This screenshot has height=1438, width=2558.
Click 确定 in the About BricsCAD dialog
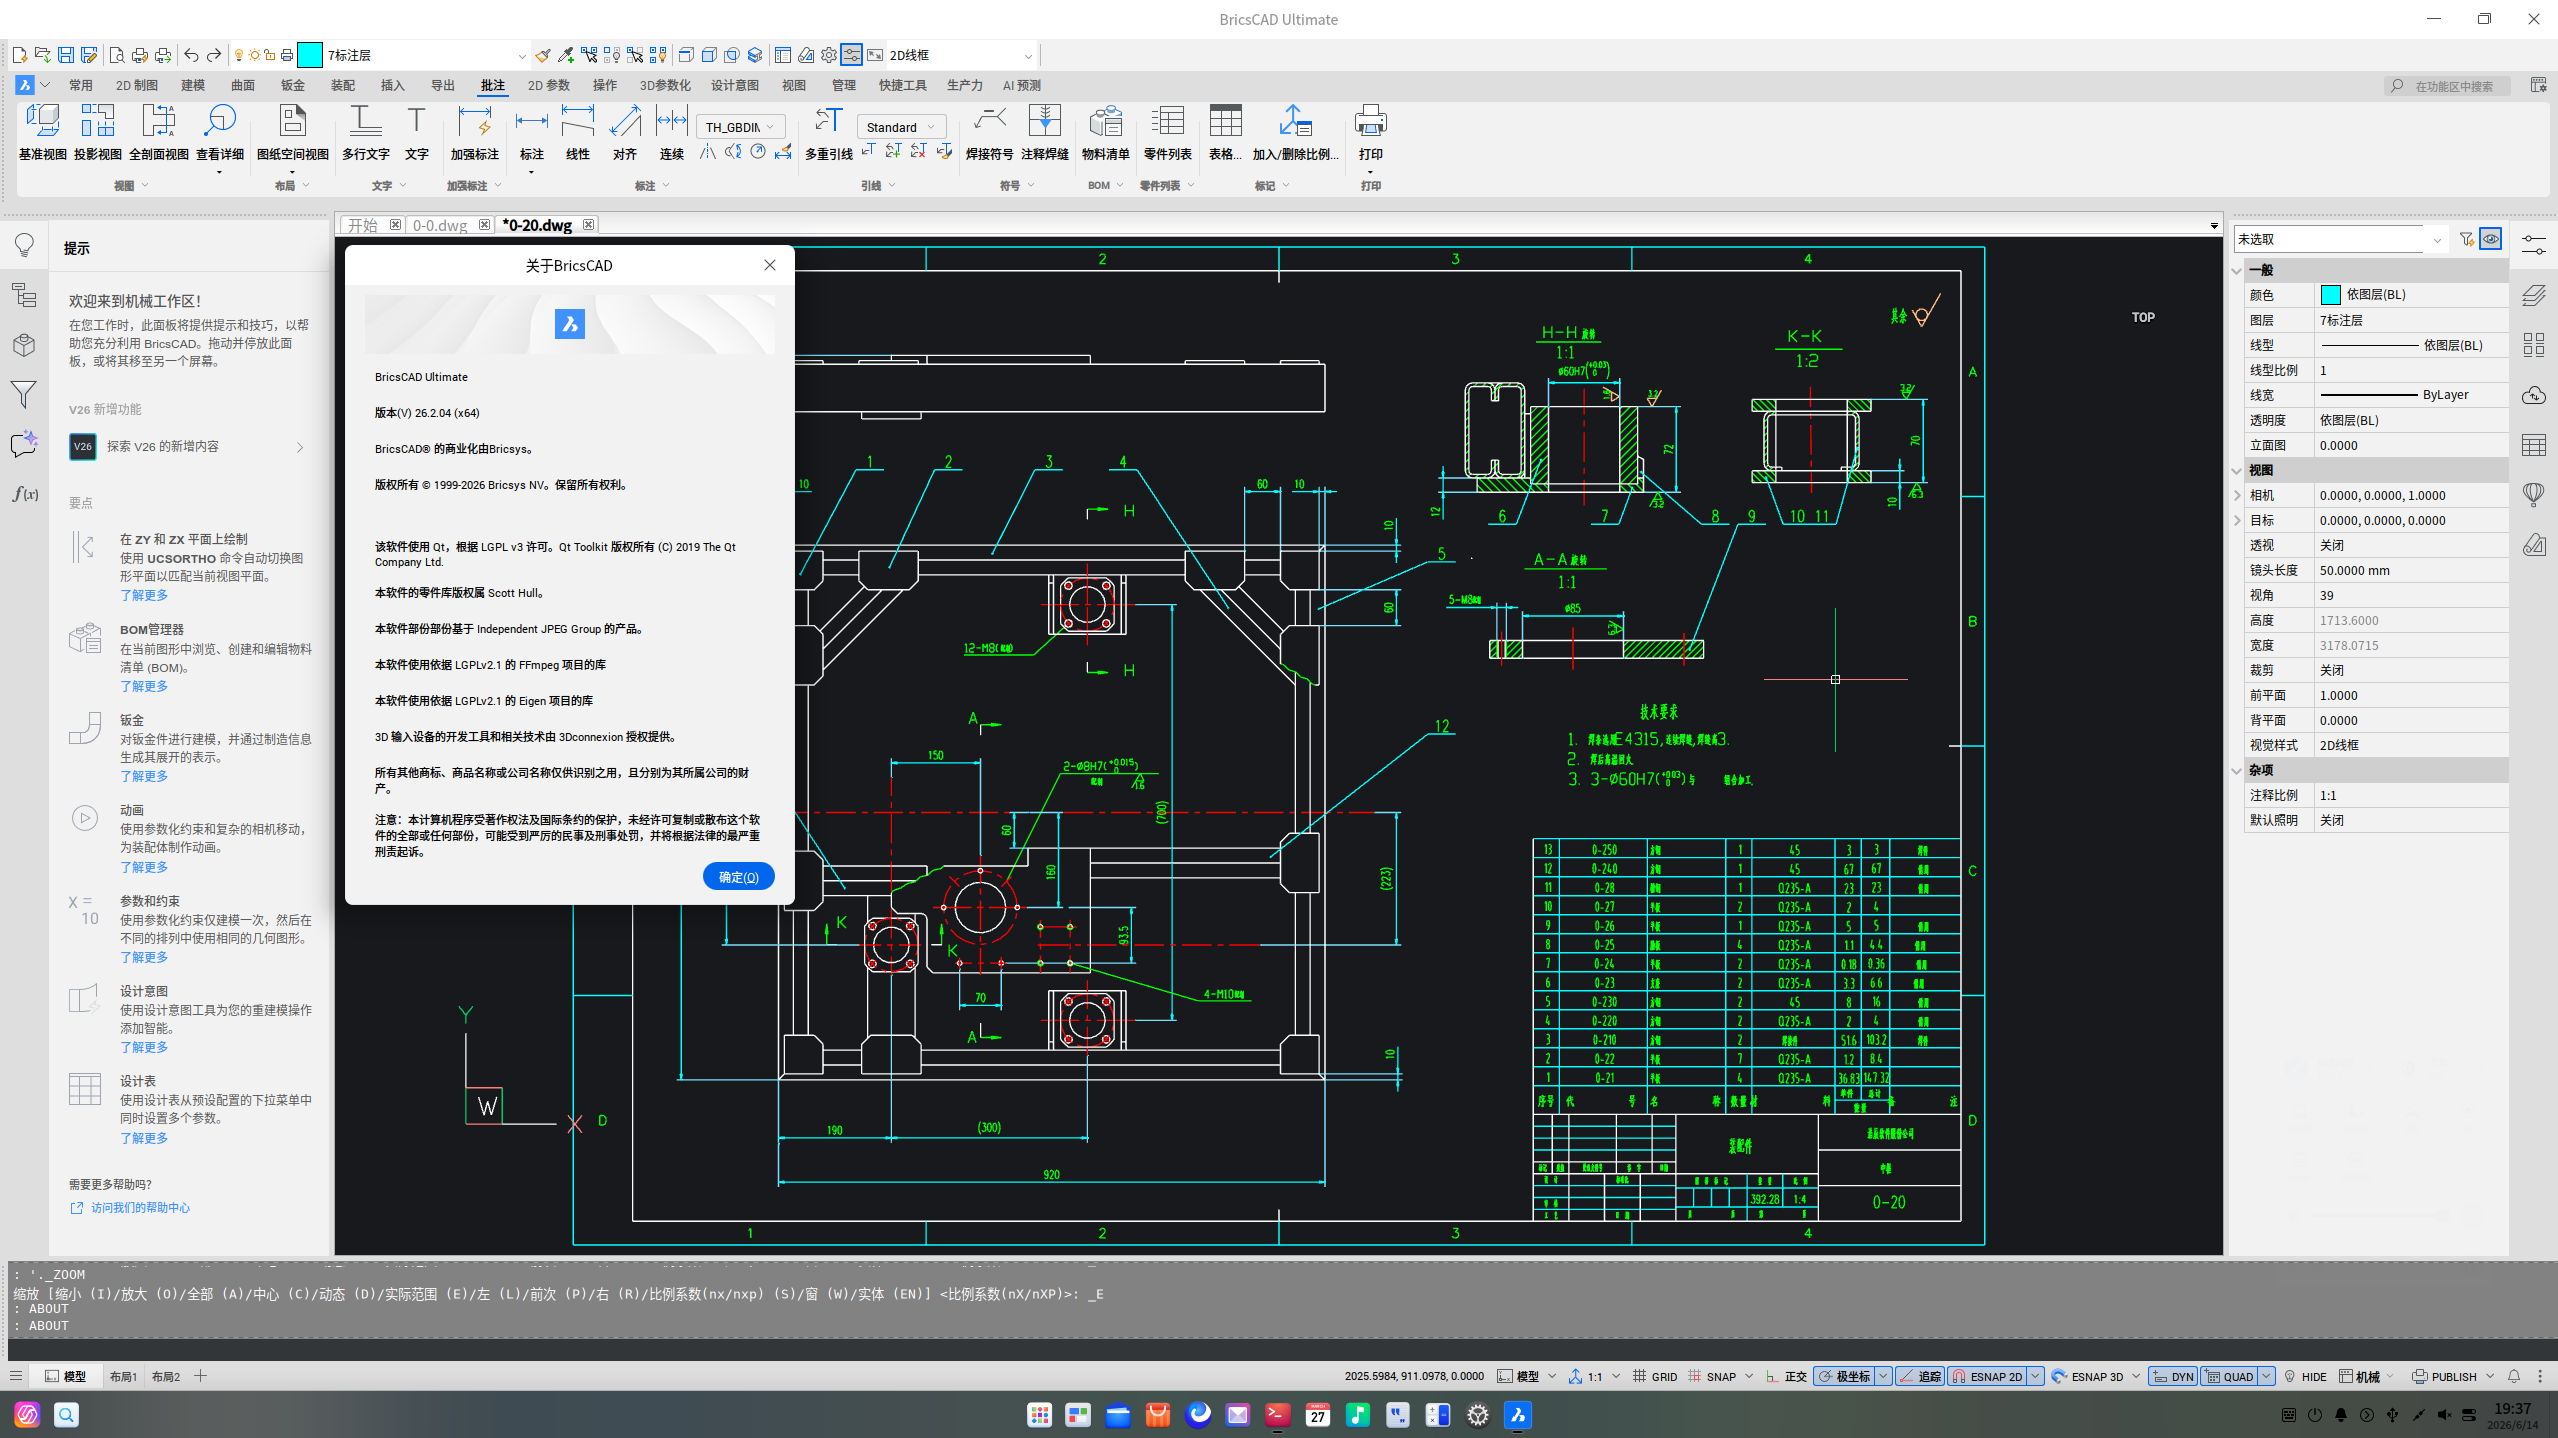[738, 876]
